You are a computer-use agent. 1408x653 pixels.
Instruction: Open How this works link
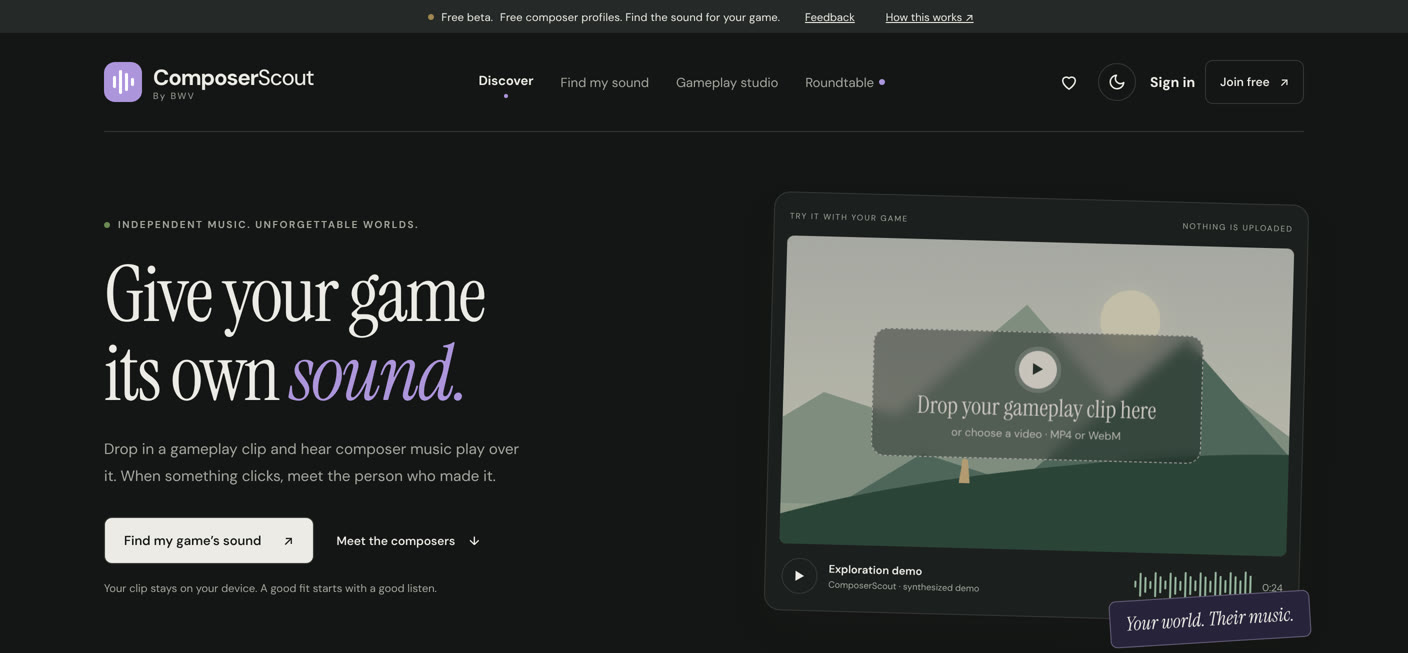[929, 17]
